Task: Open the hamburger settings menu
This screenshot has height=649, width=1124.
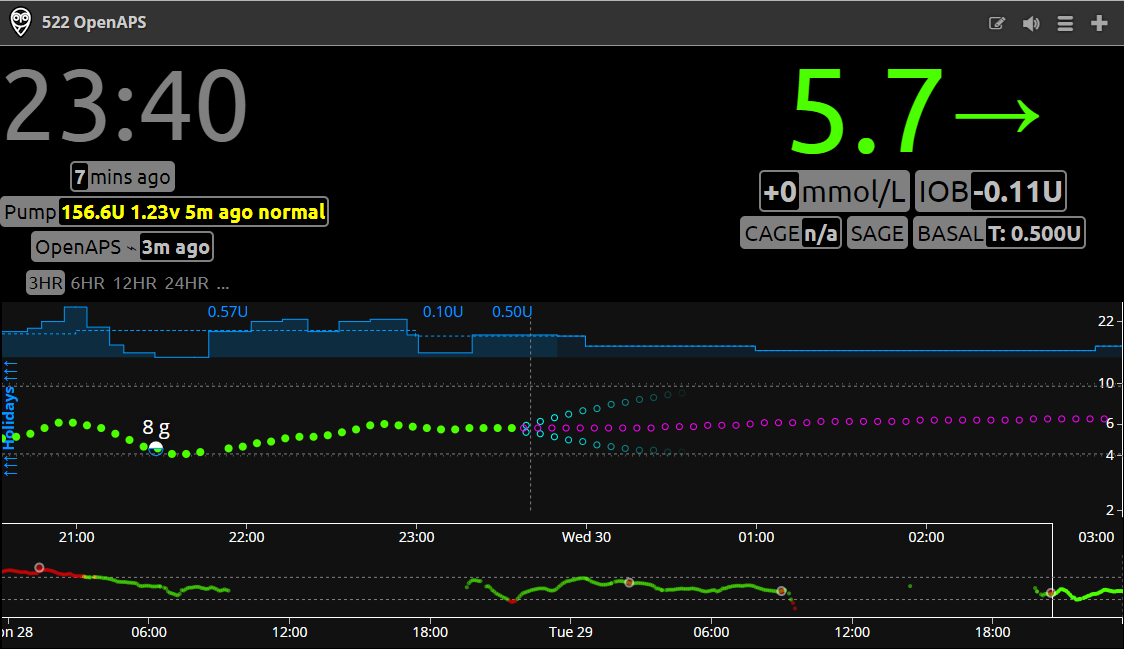Action: 1065,24
